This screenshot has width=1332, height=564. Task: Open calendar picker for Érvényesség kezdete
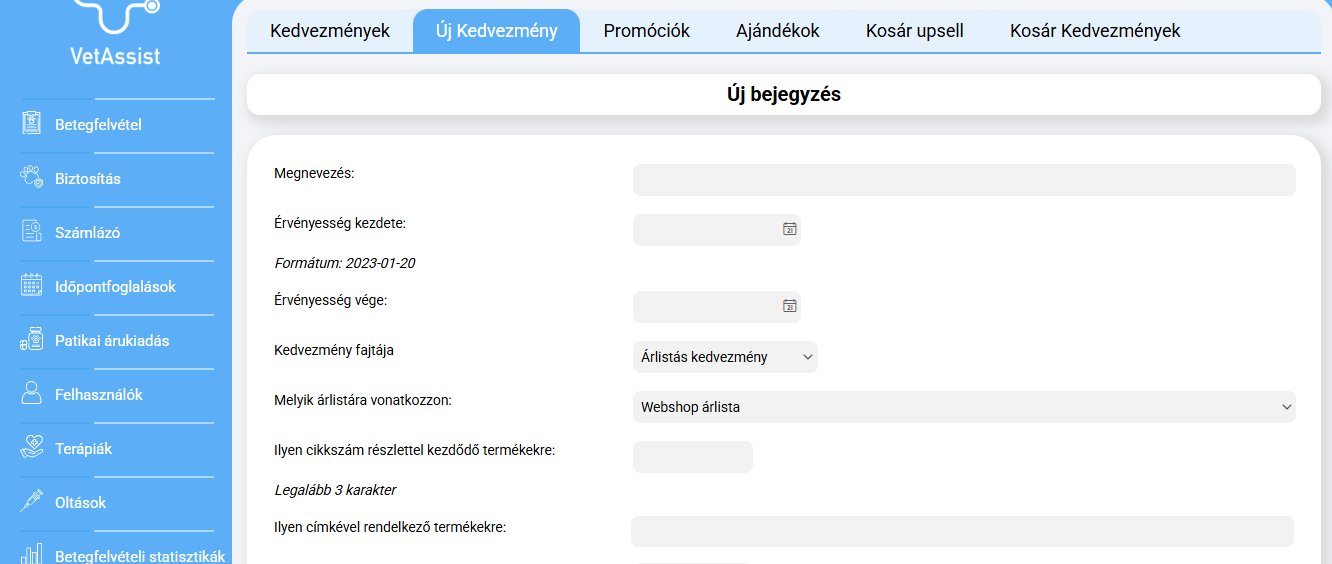pyautogui.click(x=789, y=229)
